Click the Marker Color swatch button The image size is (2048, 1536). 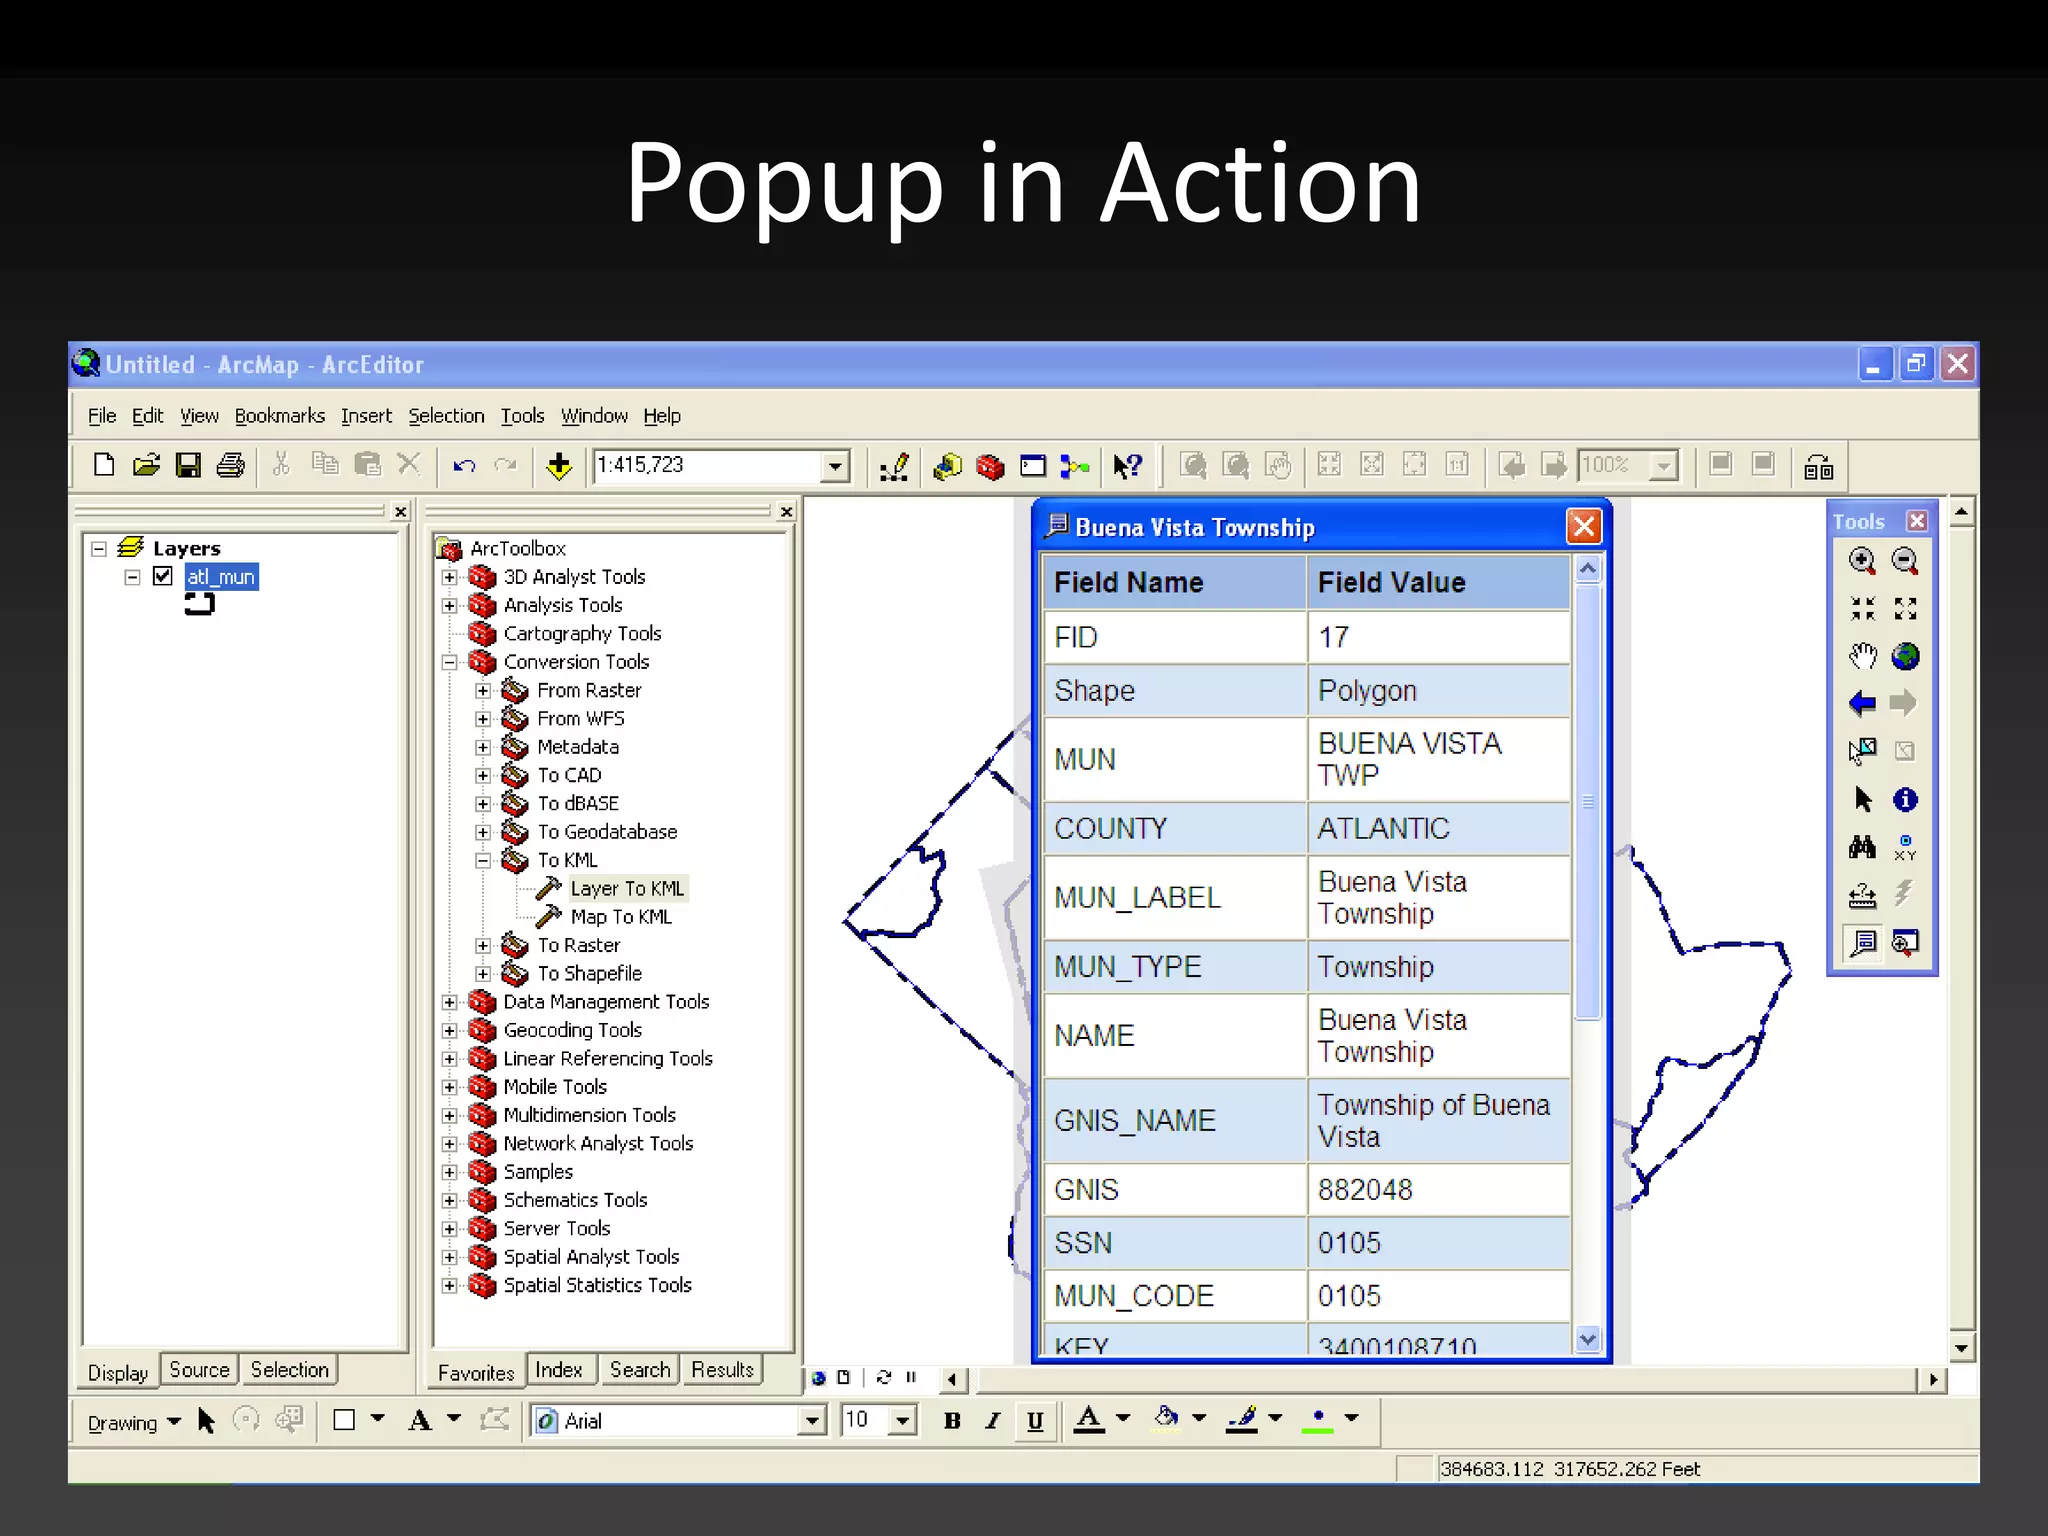click(1318, 1420)
